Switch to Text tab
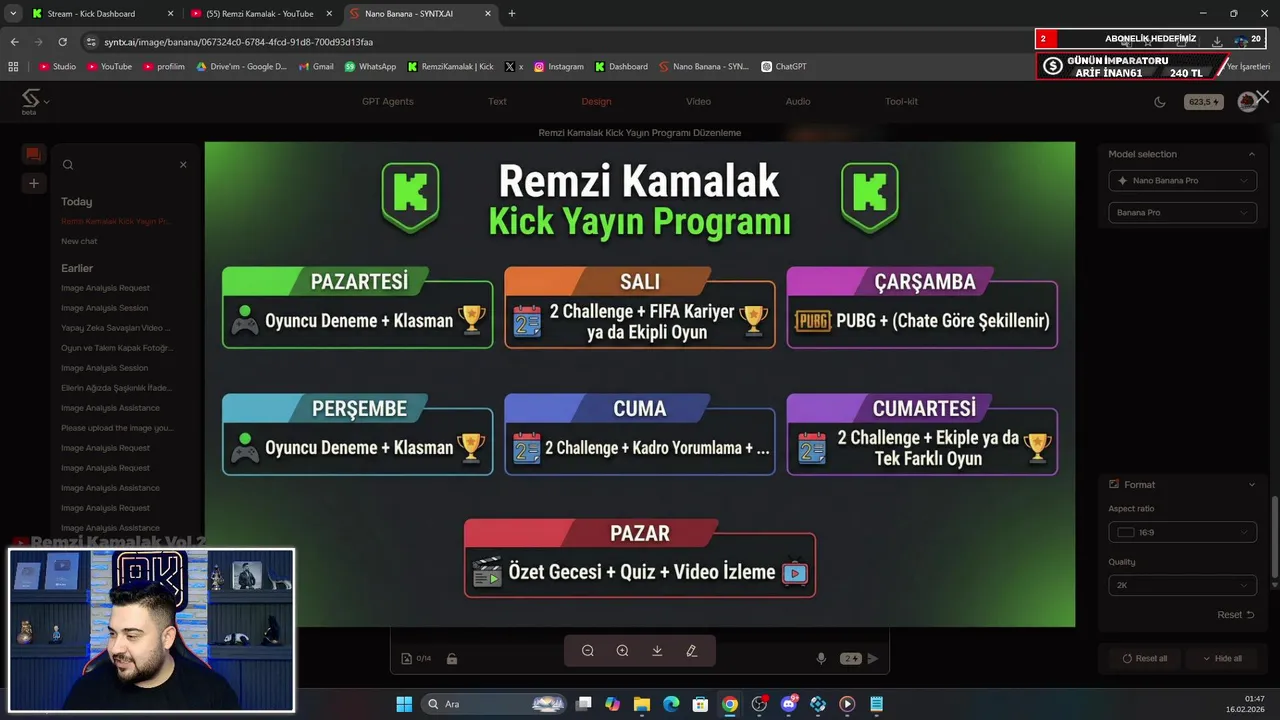1280x720 pixels. pyautogui.click(x=497, y=101)
